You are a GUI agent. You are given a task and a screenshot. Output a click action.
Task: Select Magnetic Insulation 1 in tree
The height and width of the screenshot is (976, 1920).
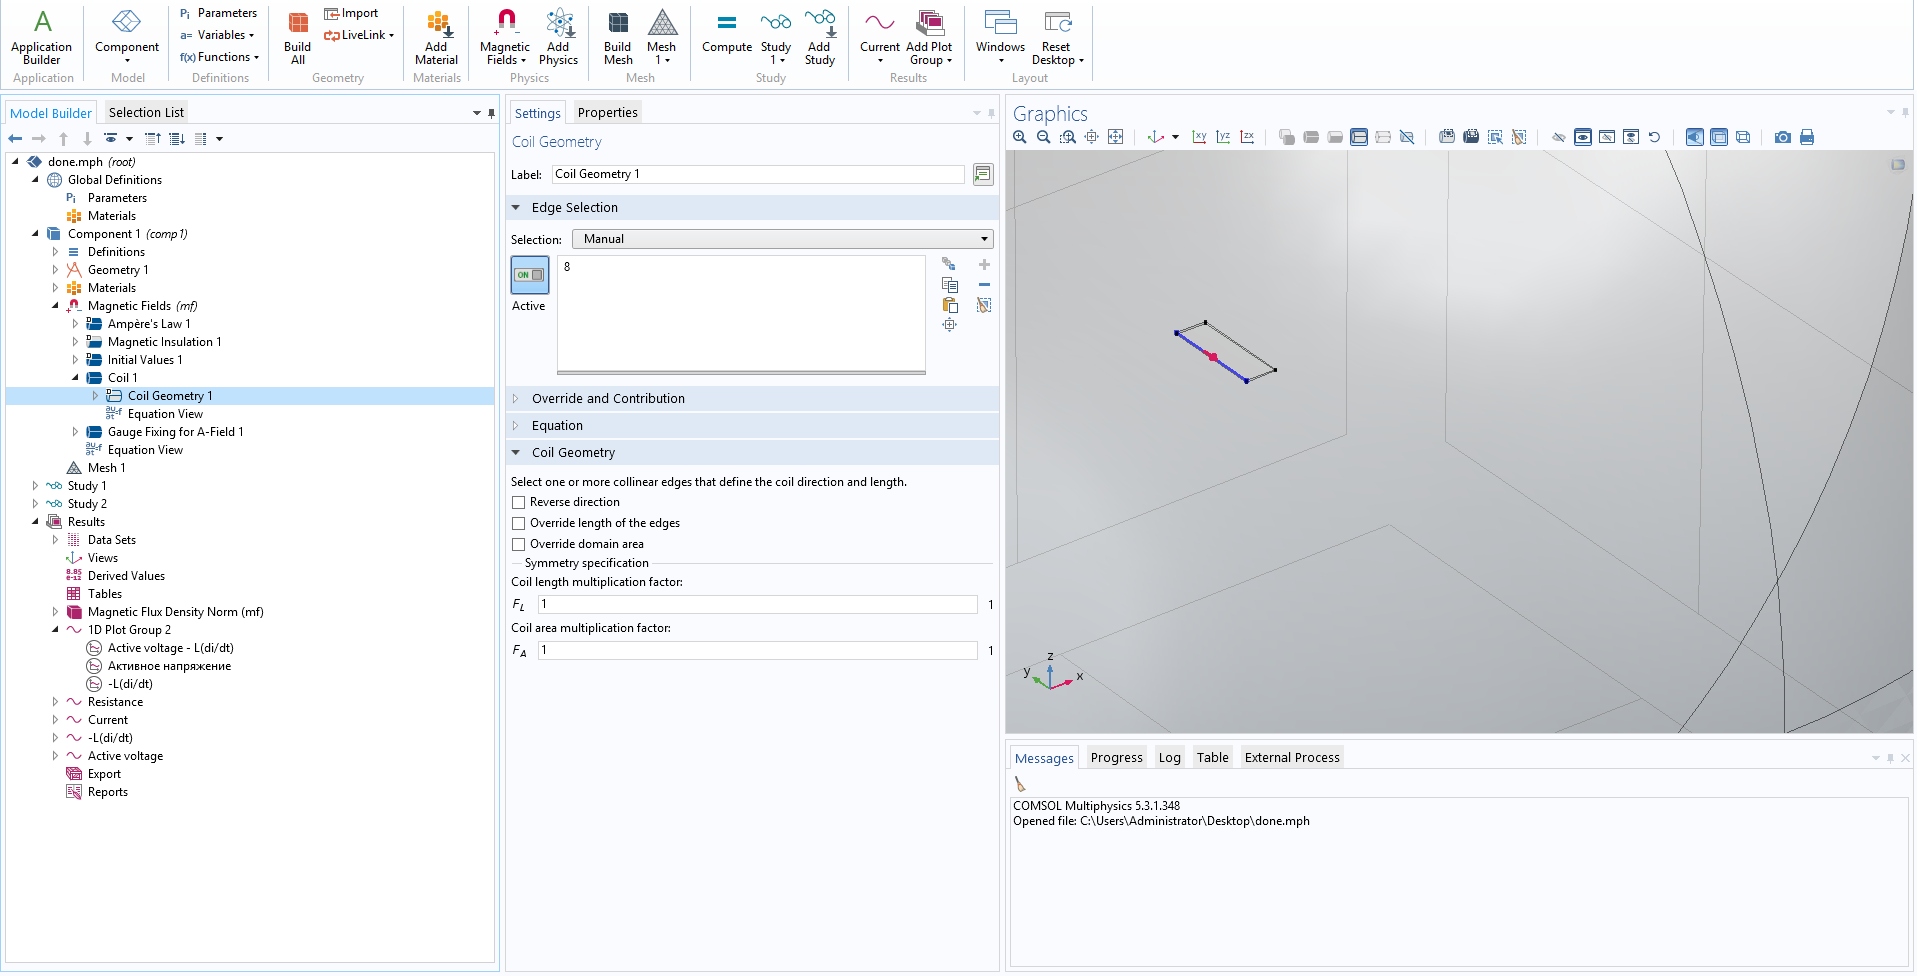click(x=164, y=342)
